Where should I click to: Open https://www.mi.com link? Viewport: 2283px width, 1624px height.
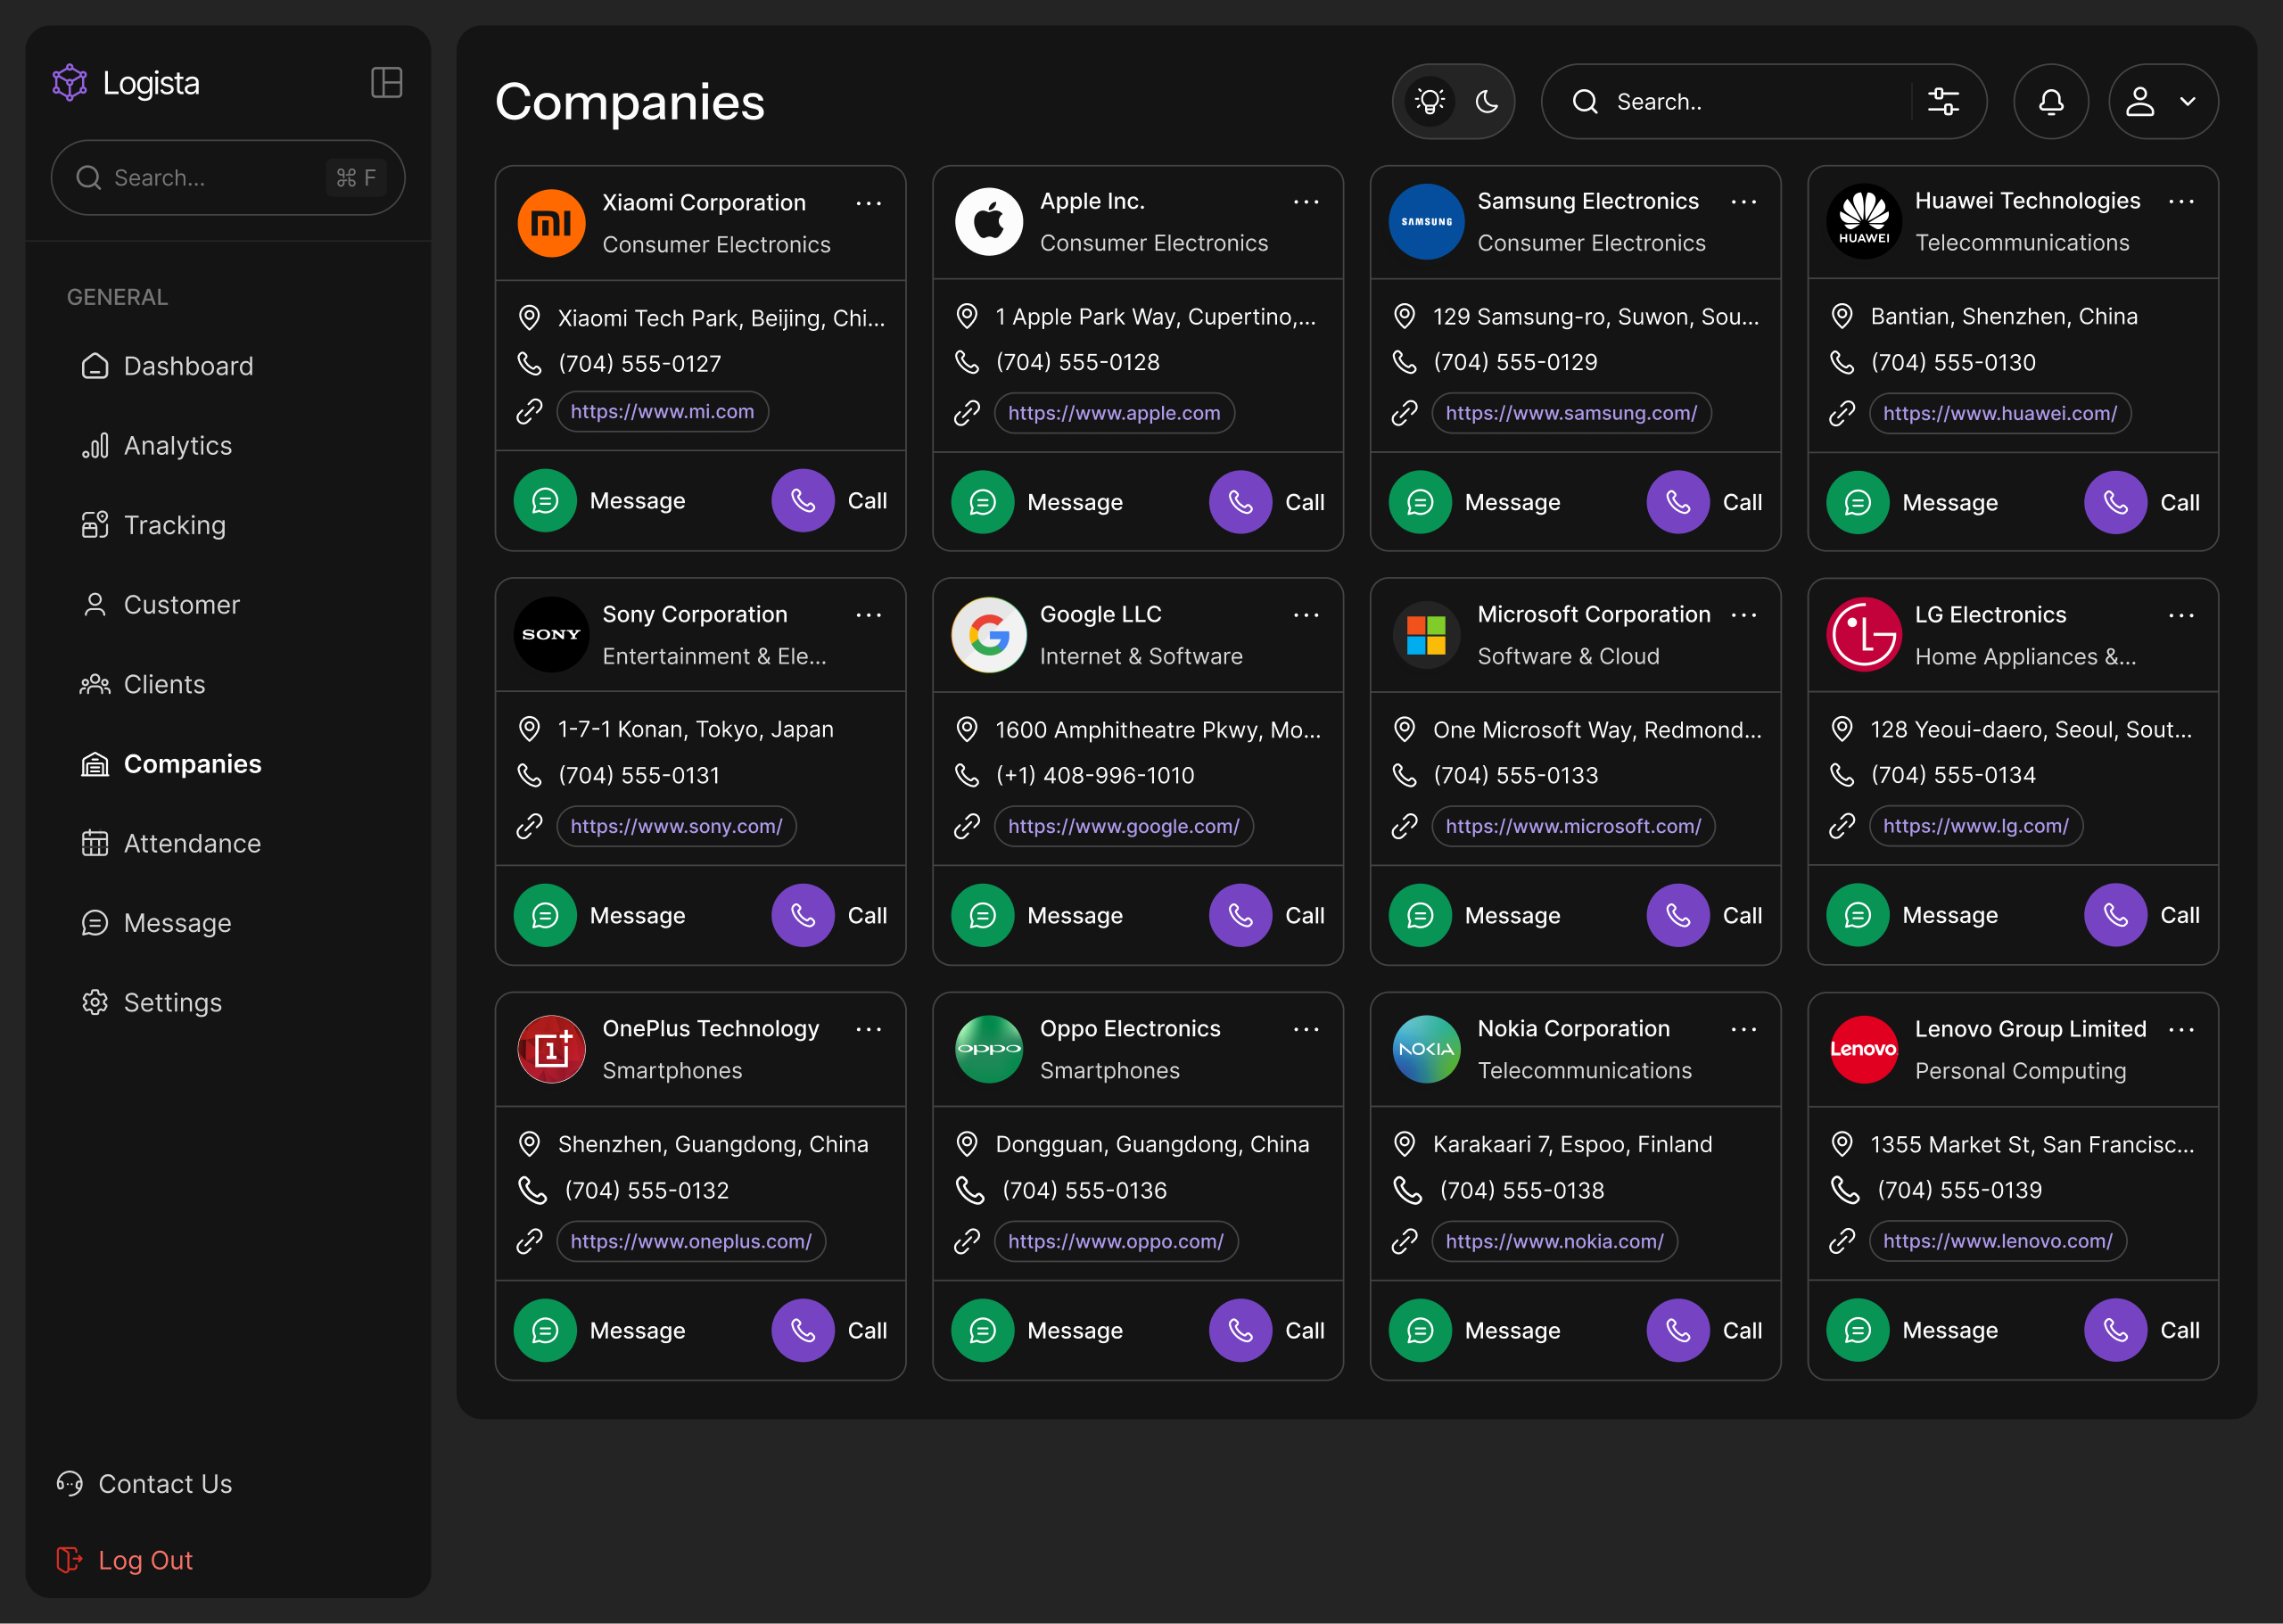[662, 411]
